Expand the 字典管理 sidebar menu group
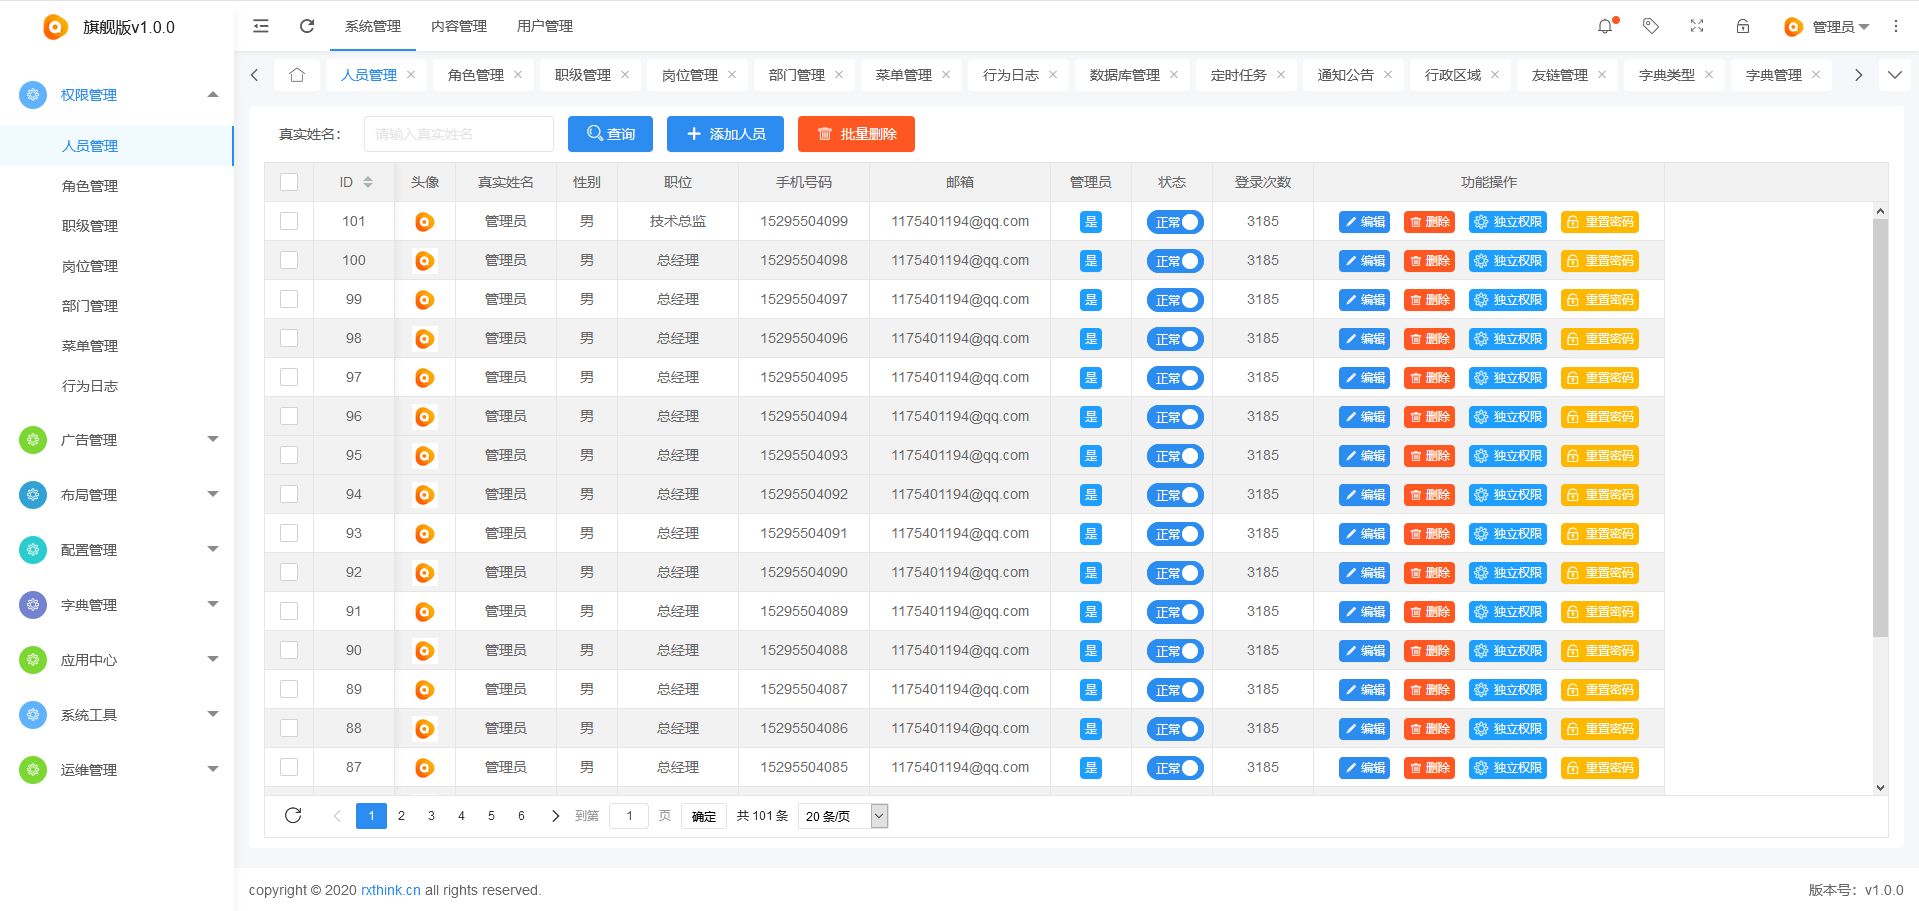This screenshot has width=1919, height=911. coord(212,605)
